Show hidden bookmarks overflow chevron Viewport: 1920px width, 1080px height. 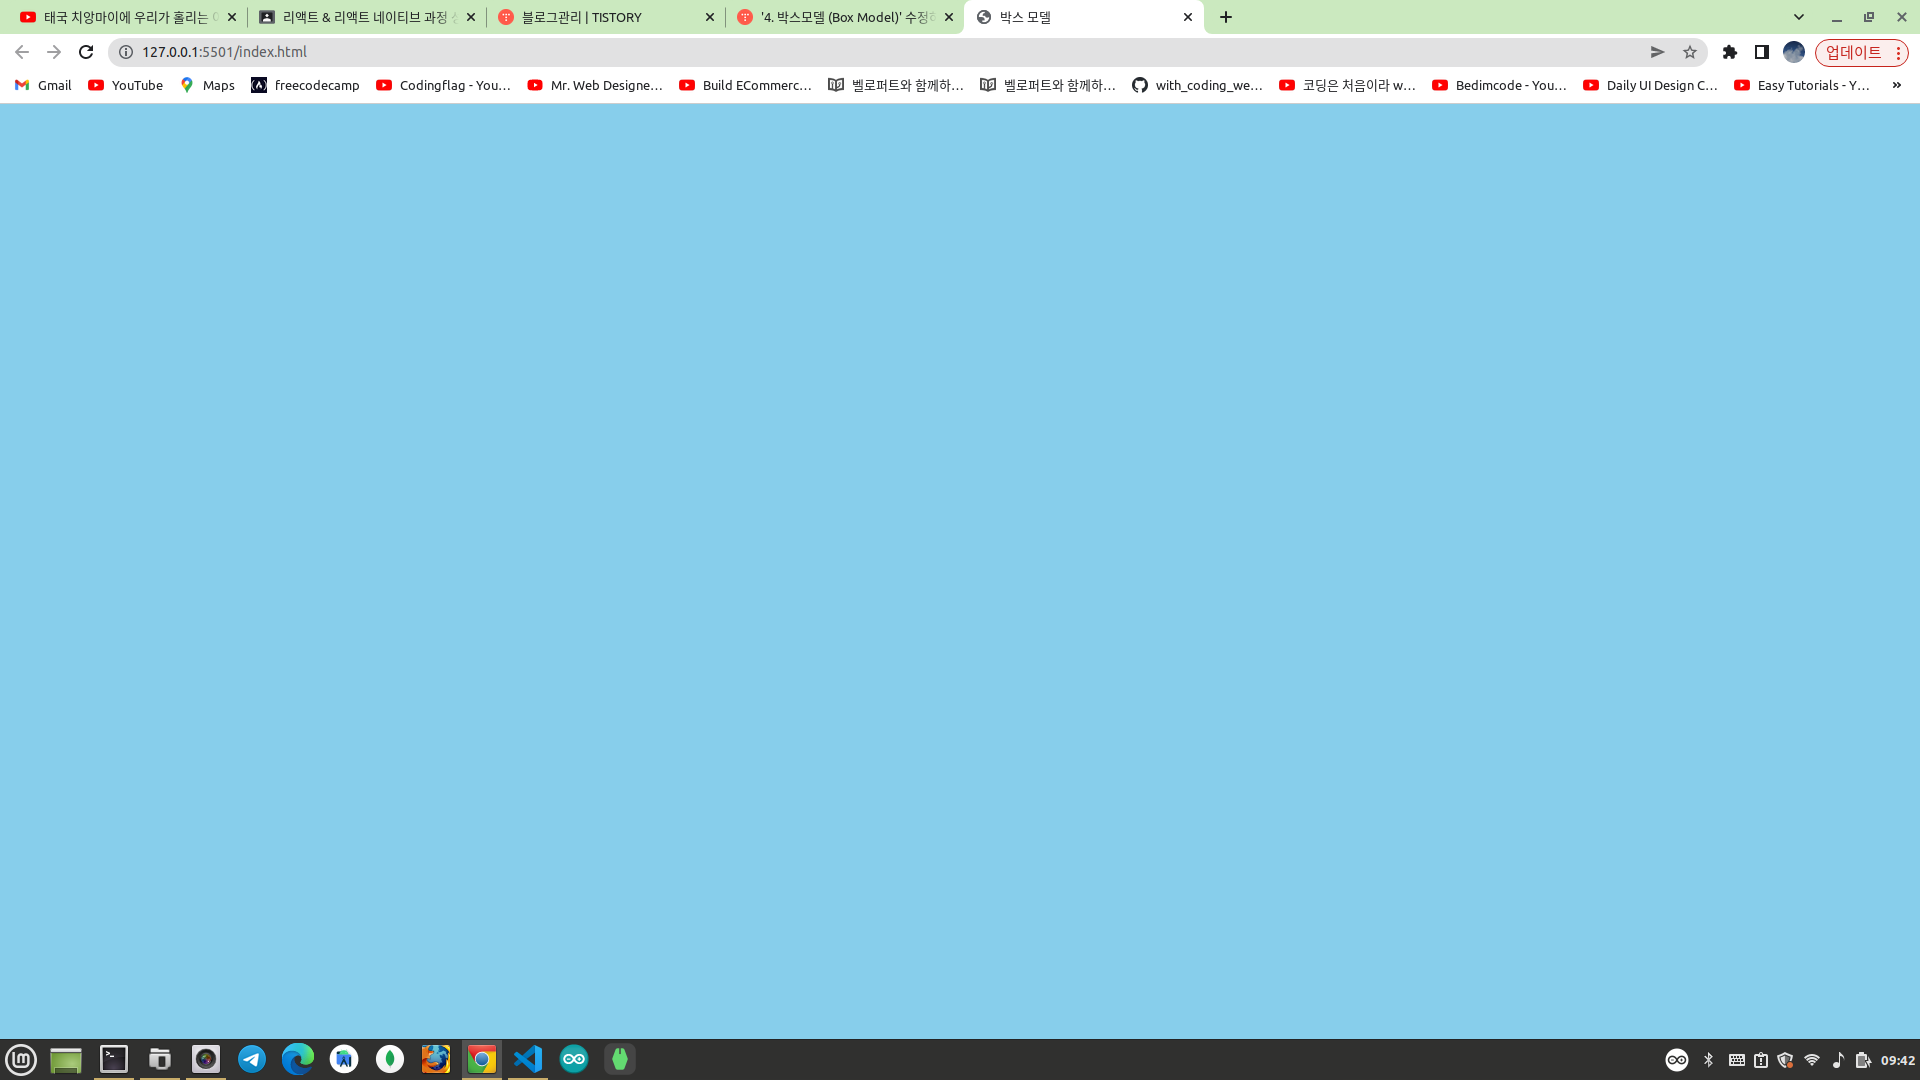pyautogui.click(x=1896, y=85)
